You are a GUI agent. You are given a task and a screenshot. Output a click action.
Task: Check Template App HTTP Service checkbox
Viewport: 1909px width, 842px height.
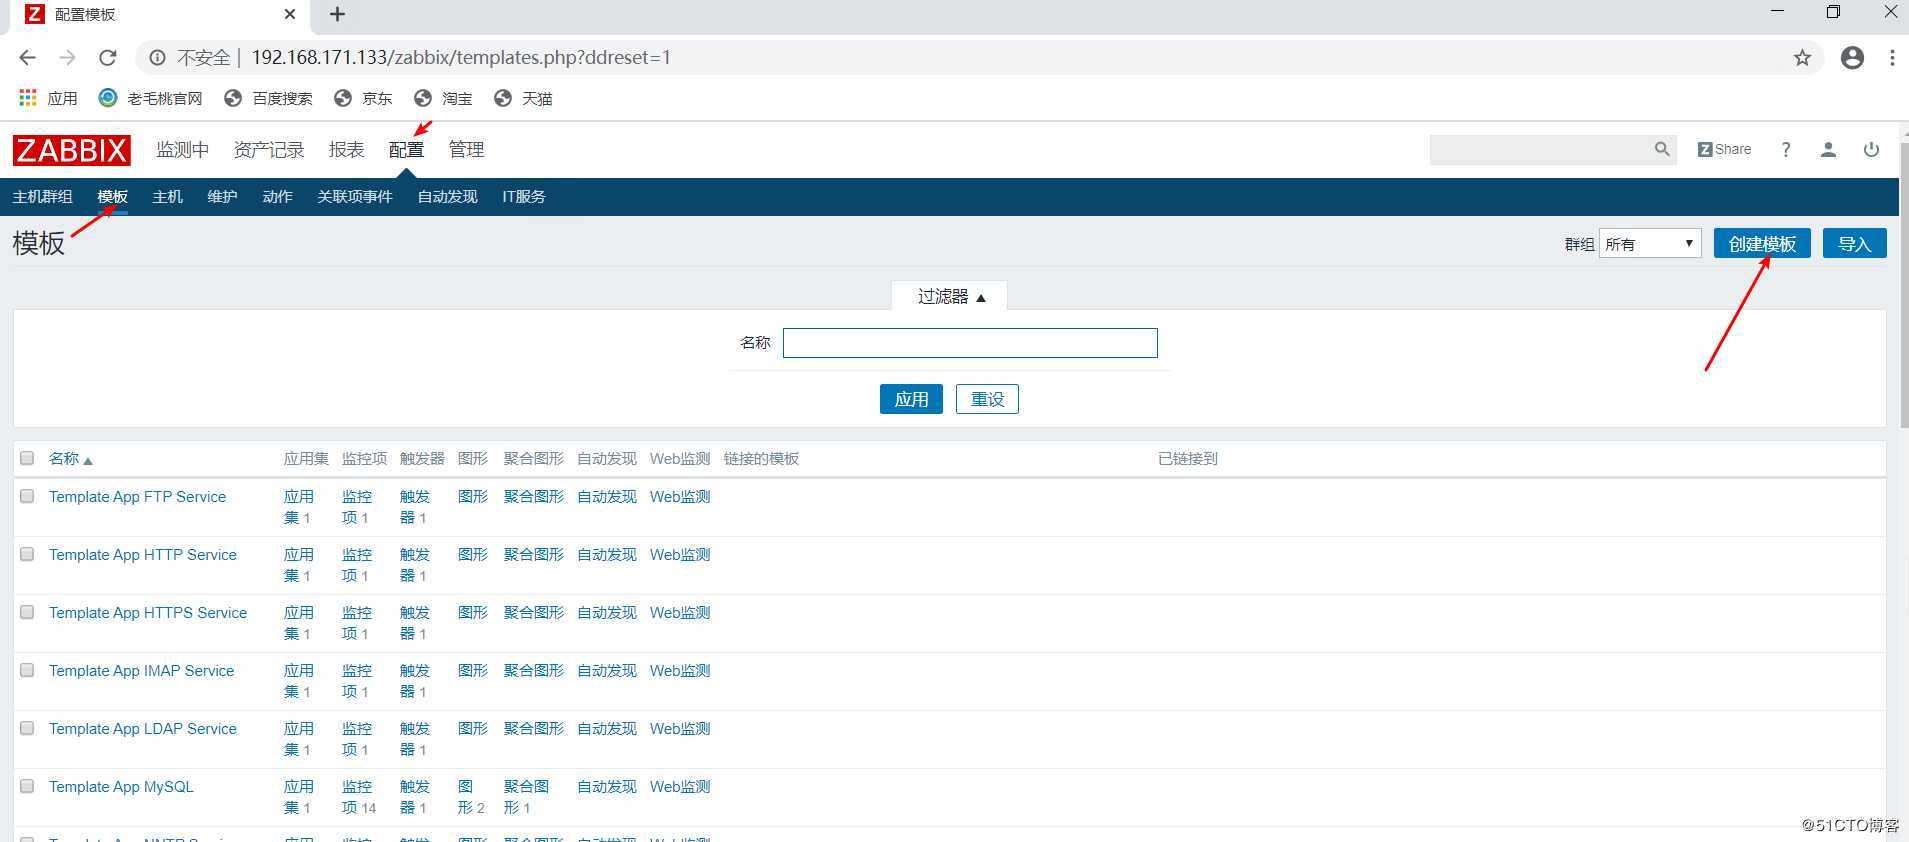coord(27,554)
